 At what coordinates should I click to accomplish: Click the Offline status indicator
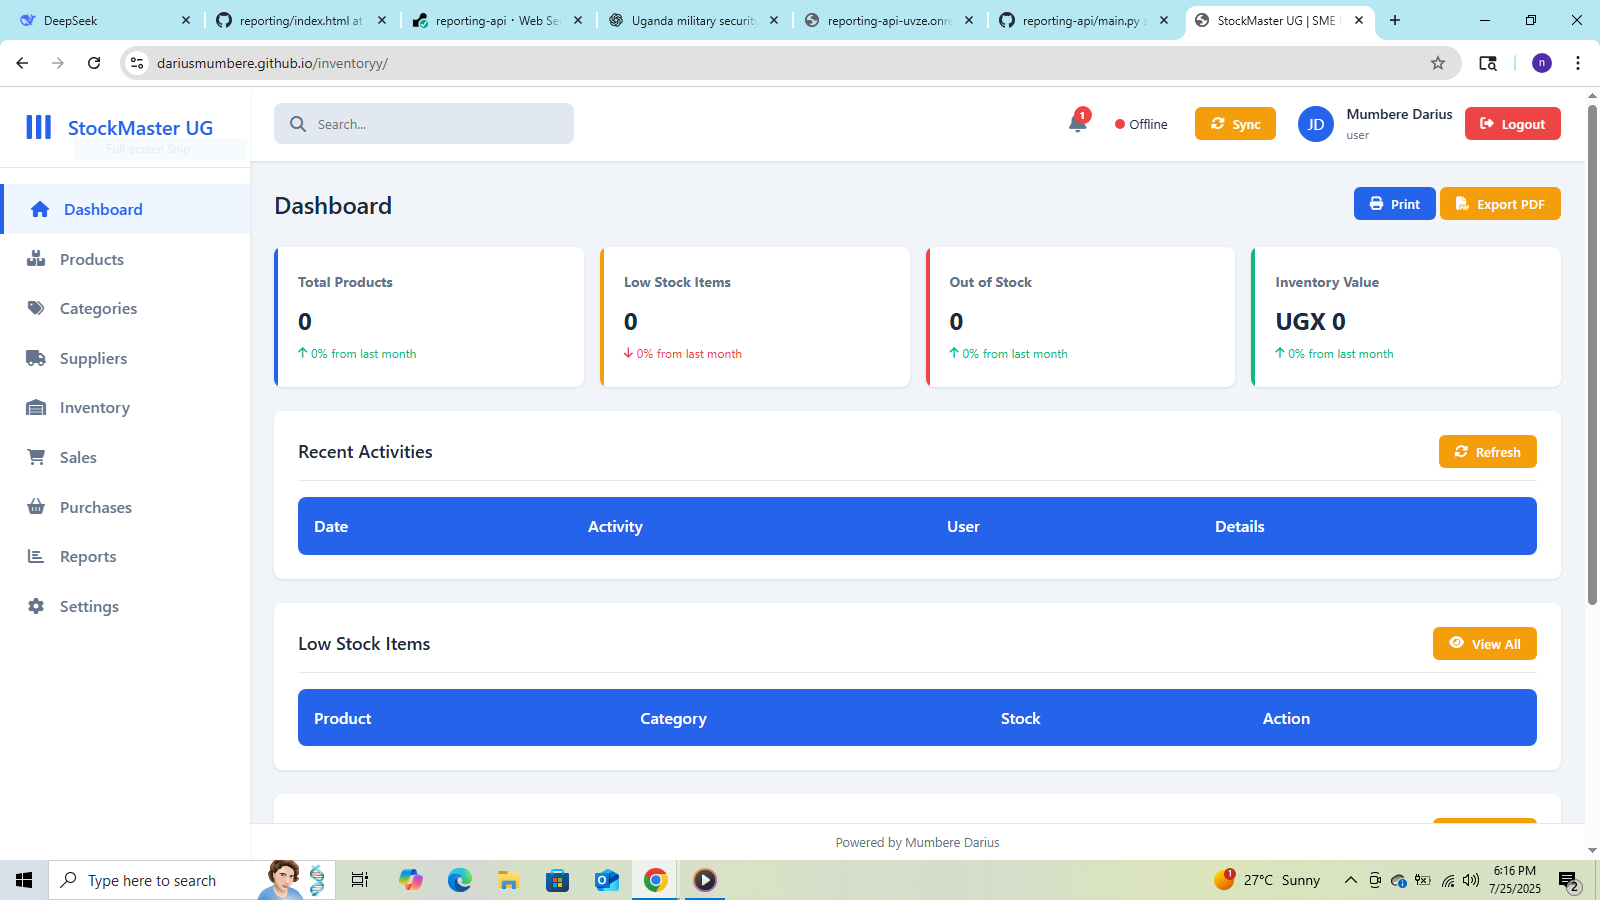coord(1141,124)
